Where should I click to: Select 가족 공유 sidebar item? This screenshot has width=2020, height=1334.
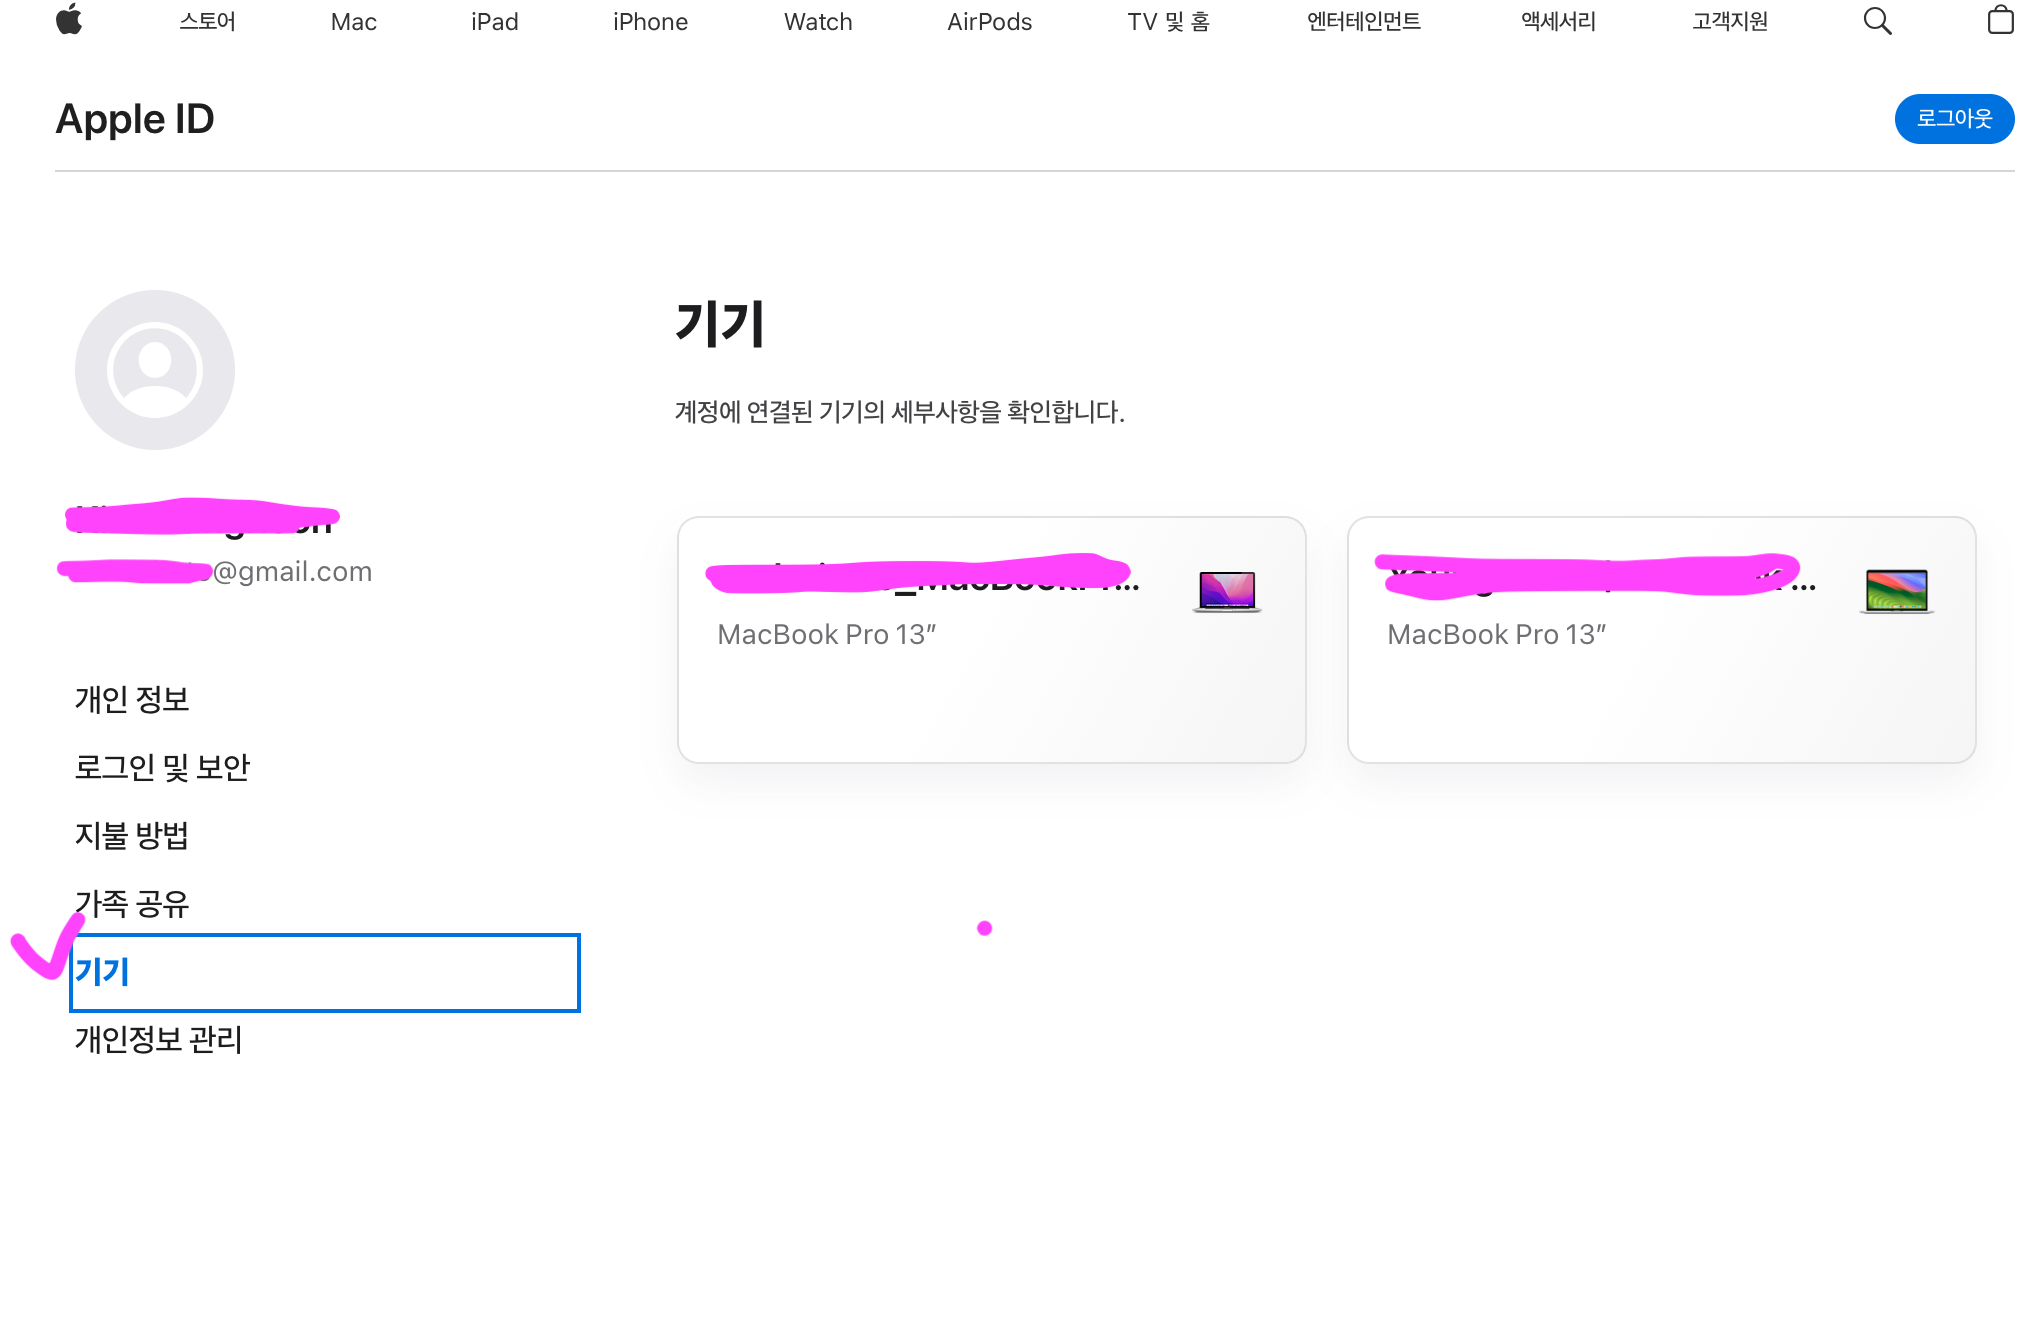click(132, 904)
